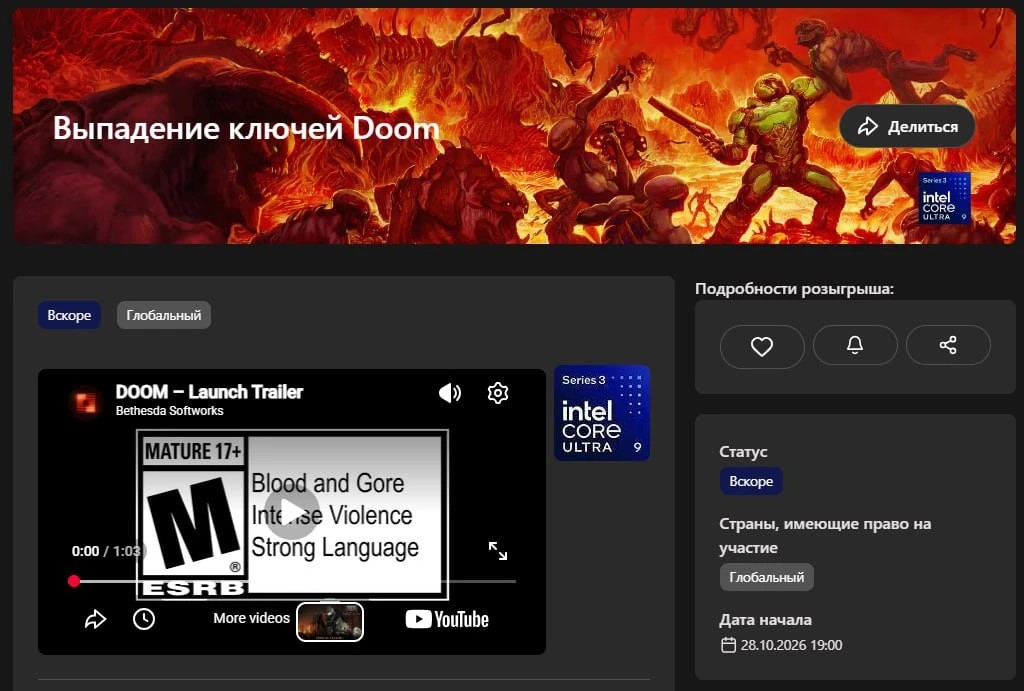This screenshot has width=1024, height=691.
Task: Click the More videos label
Action: click(251, 618)
